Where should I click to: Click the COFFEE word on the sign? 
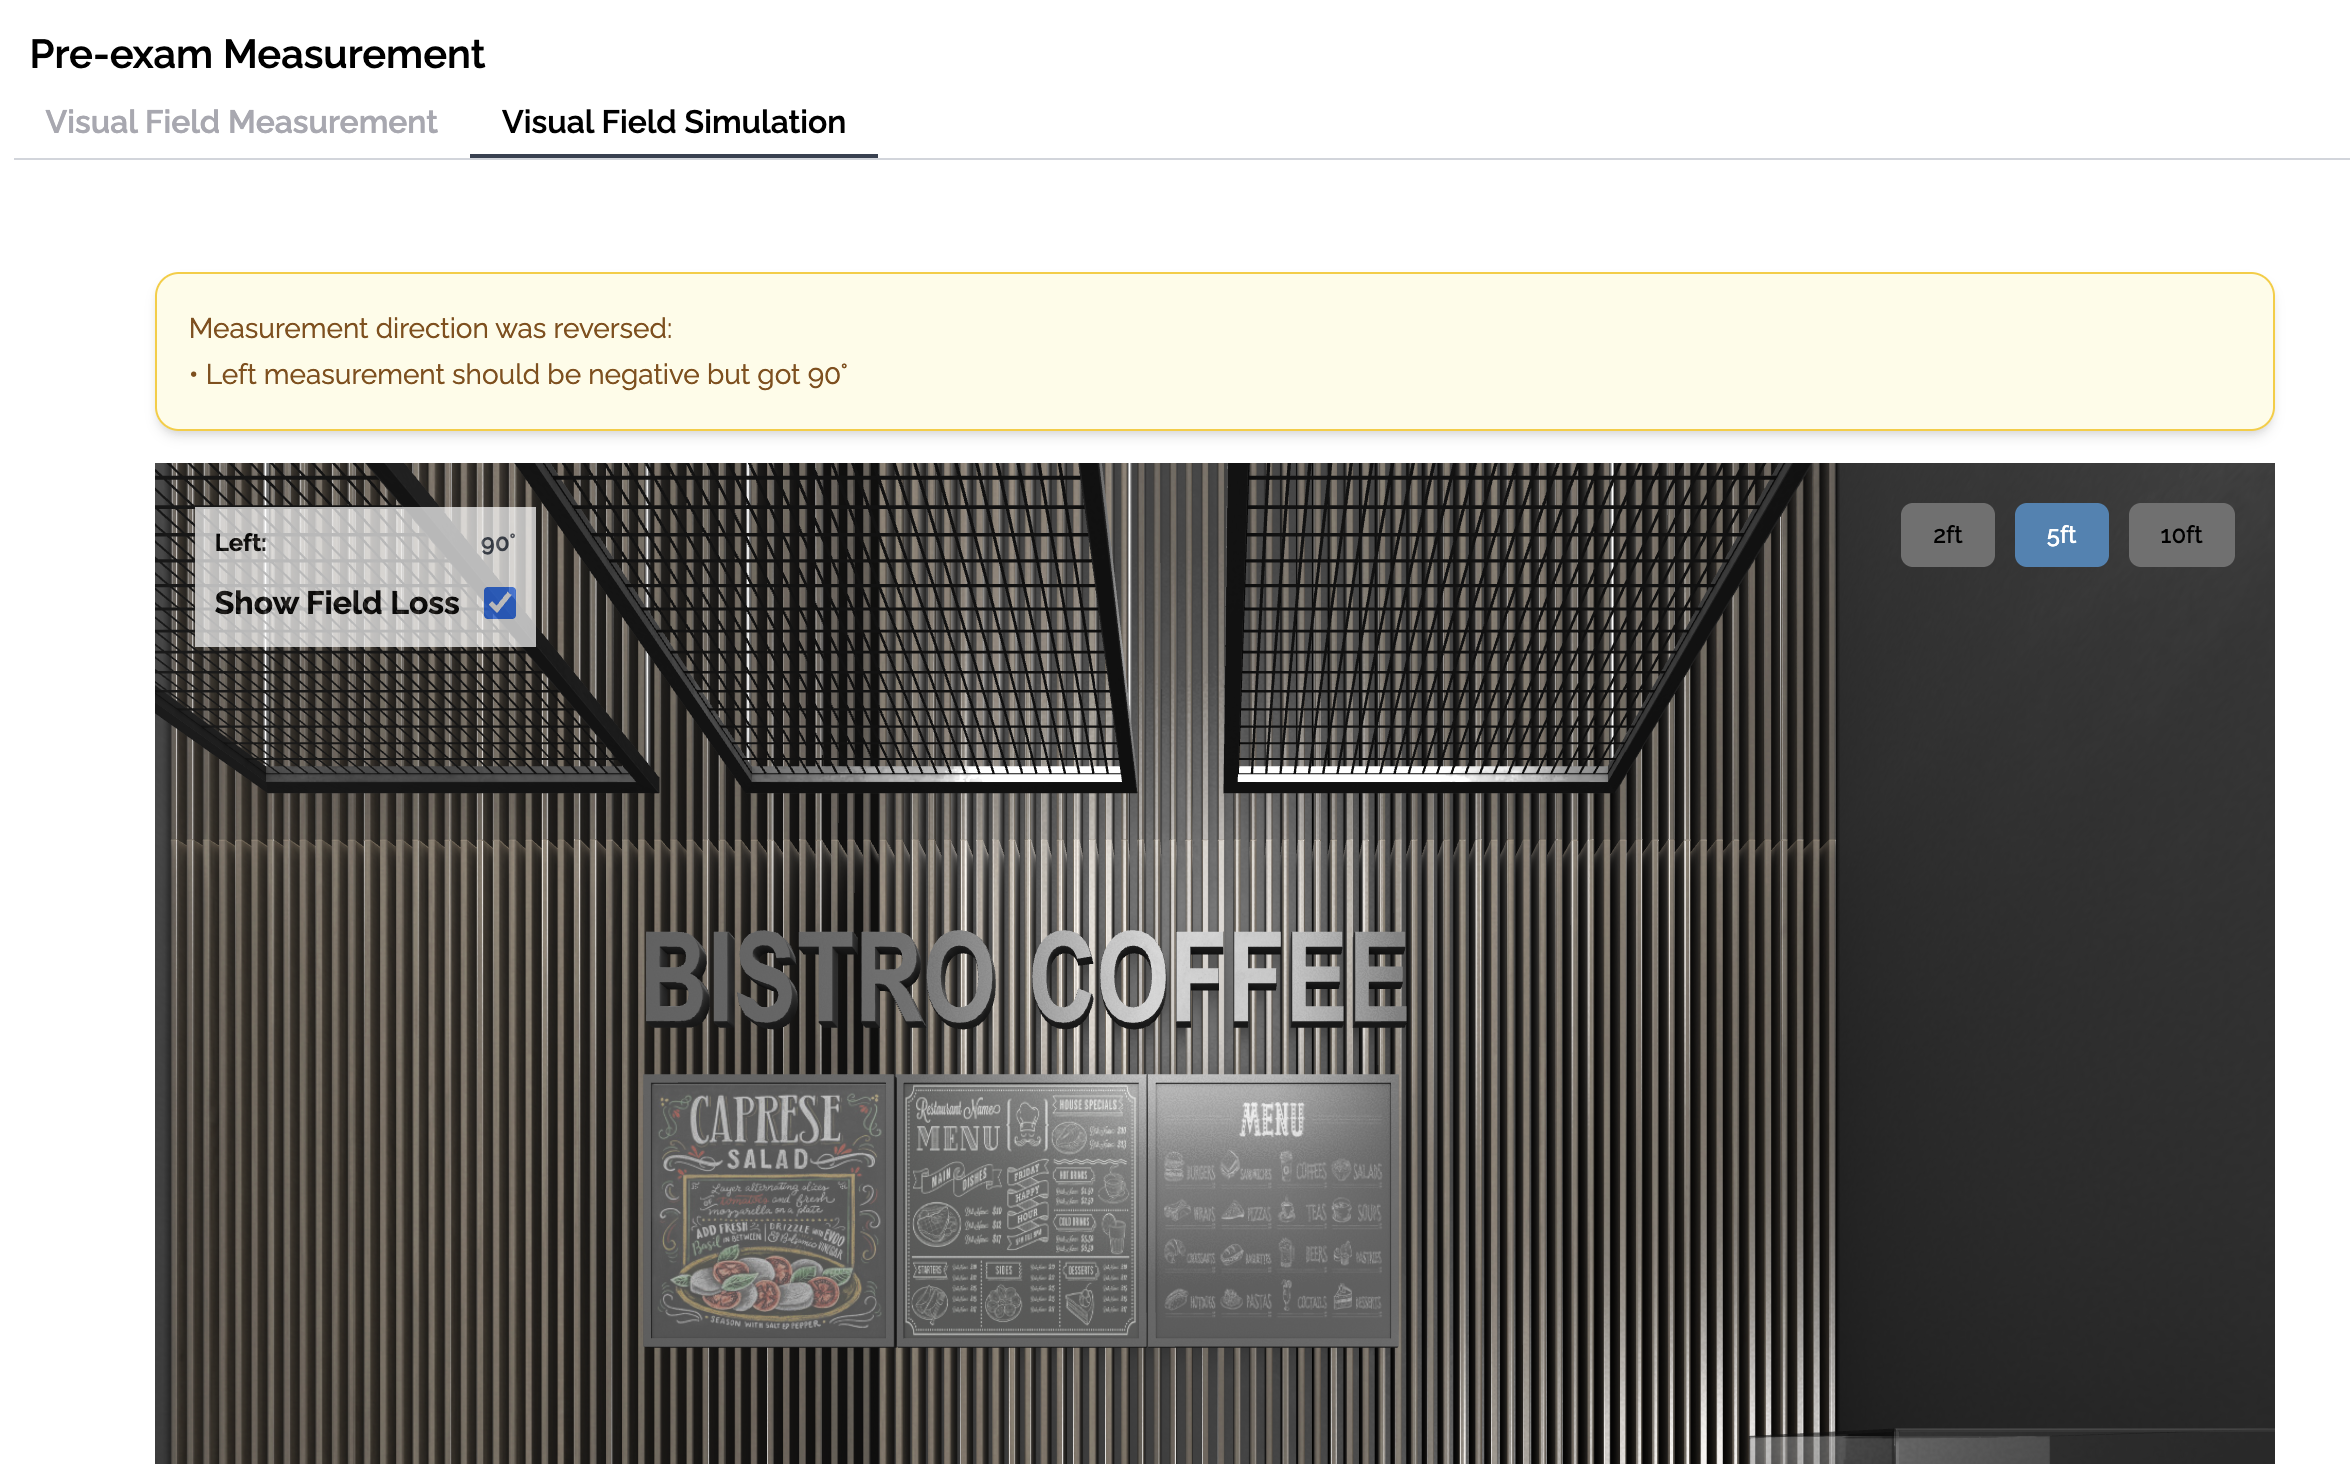click(x=1218, y=980)
